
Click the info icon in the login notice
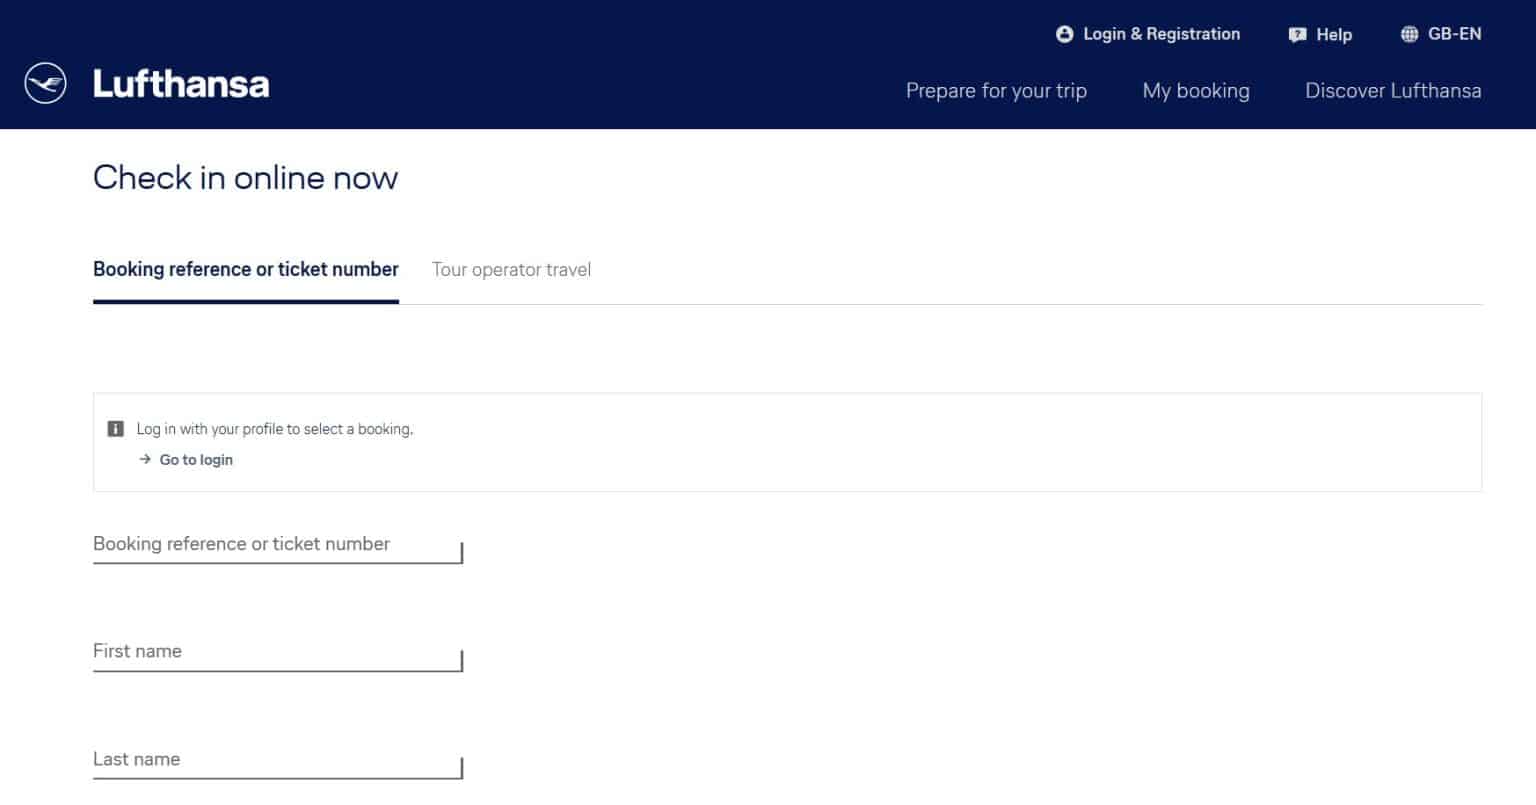pyautogui.click(x=116, y=429)
